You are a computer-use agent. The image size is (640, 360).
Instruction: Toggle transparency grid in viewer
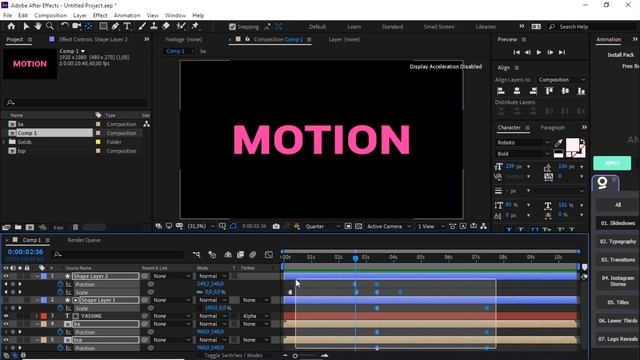click(358, 226)
